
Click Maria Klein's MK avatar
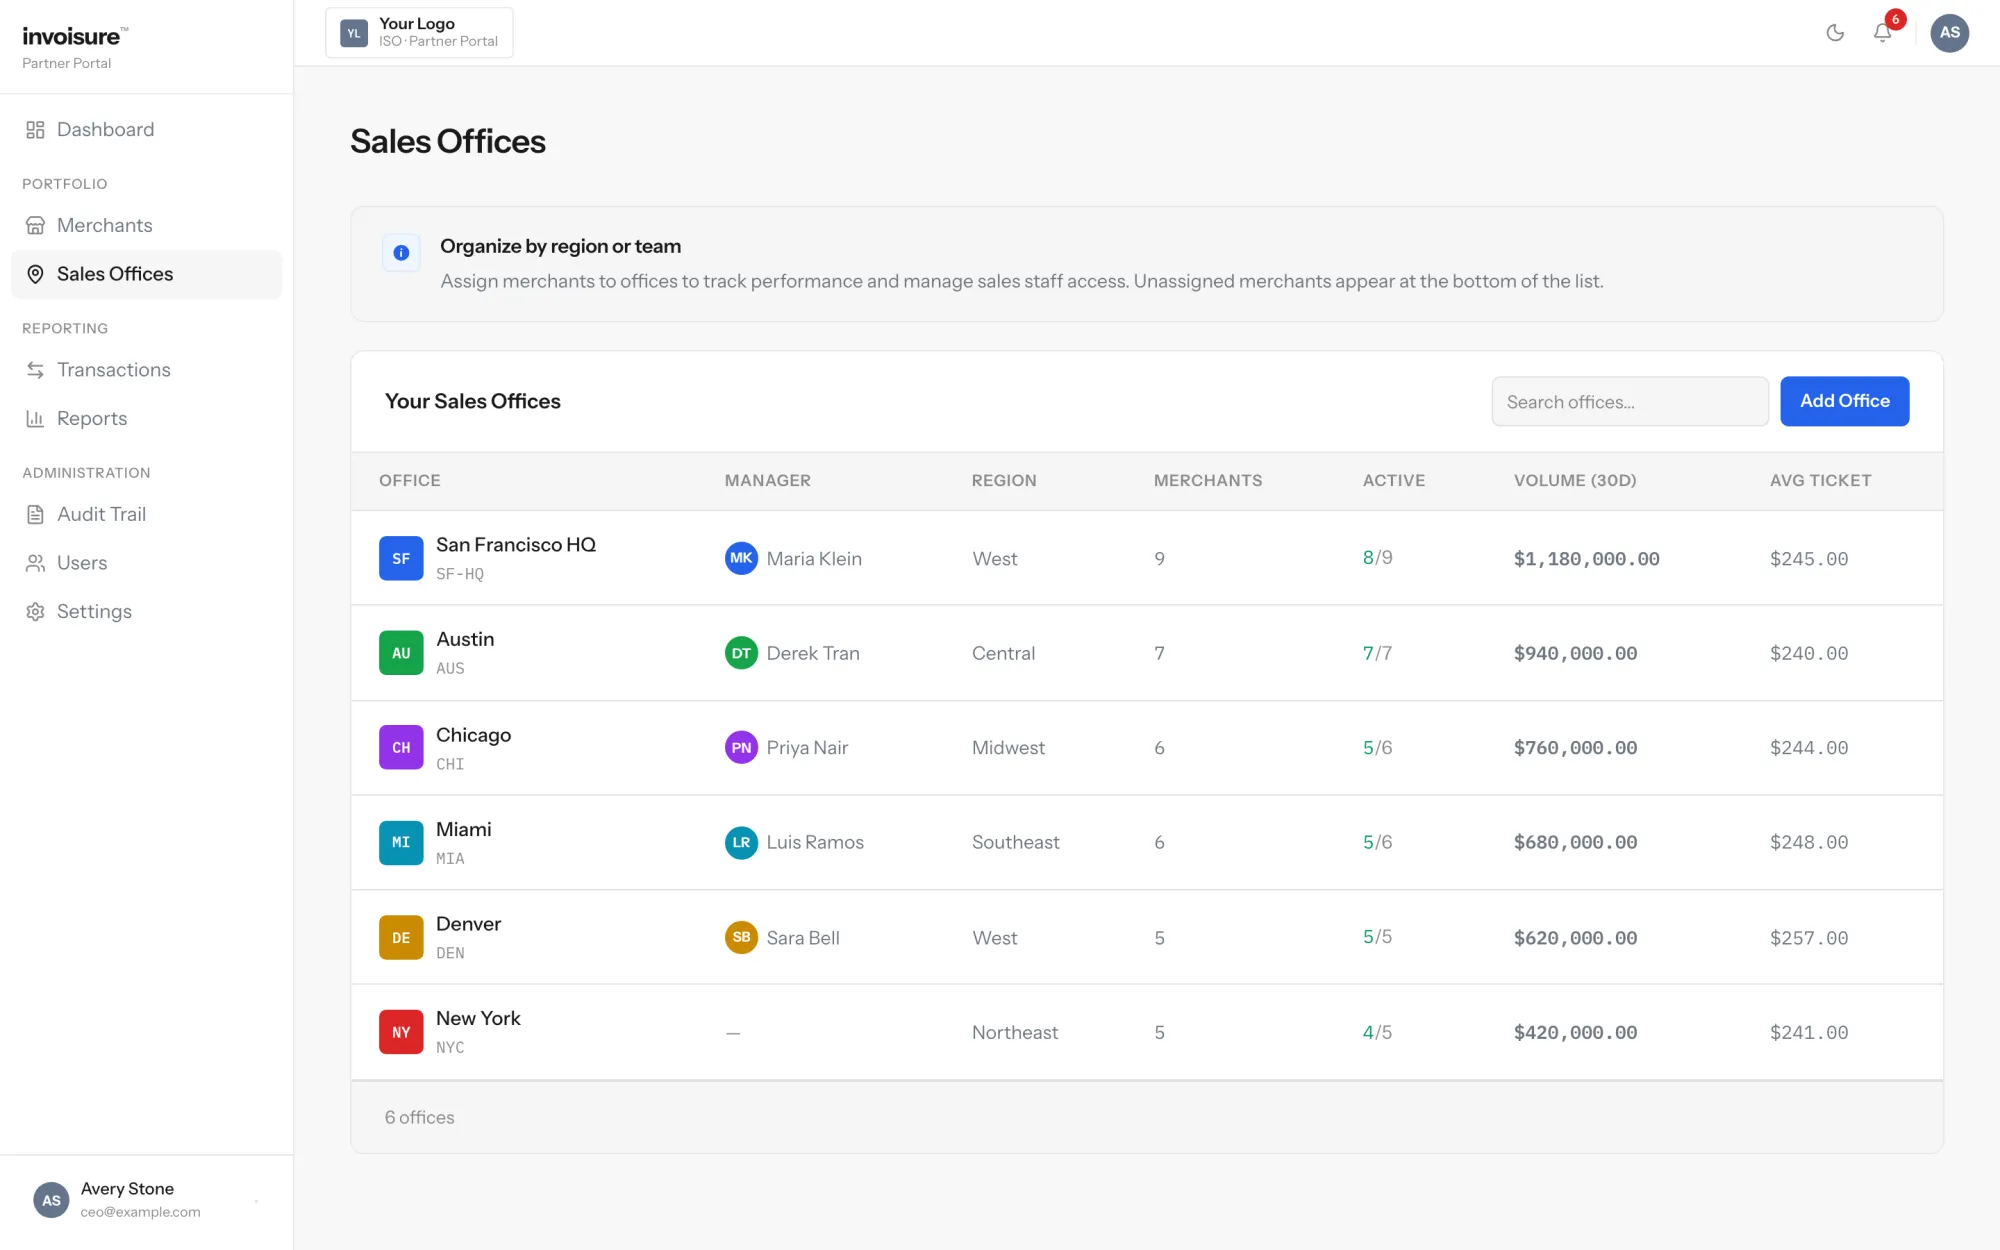click(741, 558)
